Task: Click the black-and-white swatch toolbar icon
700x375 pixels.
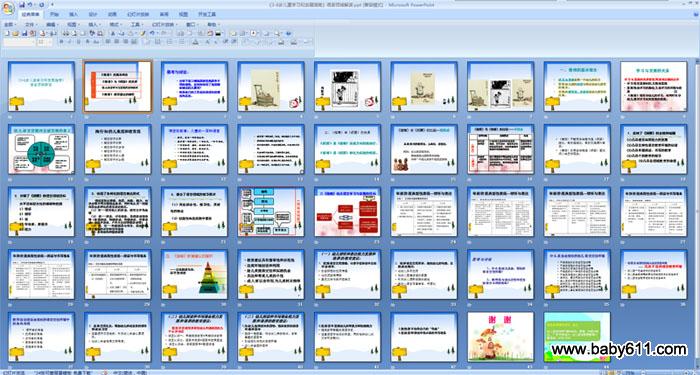Action: coord(218,33)
